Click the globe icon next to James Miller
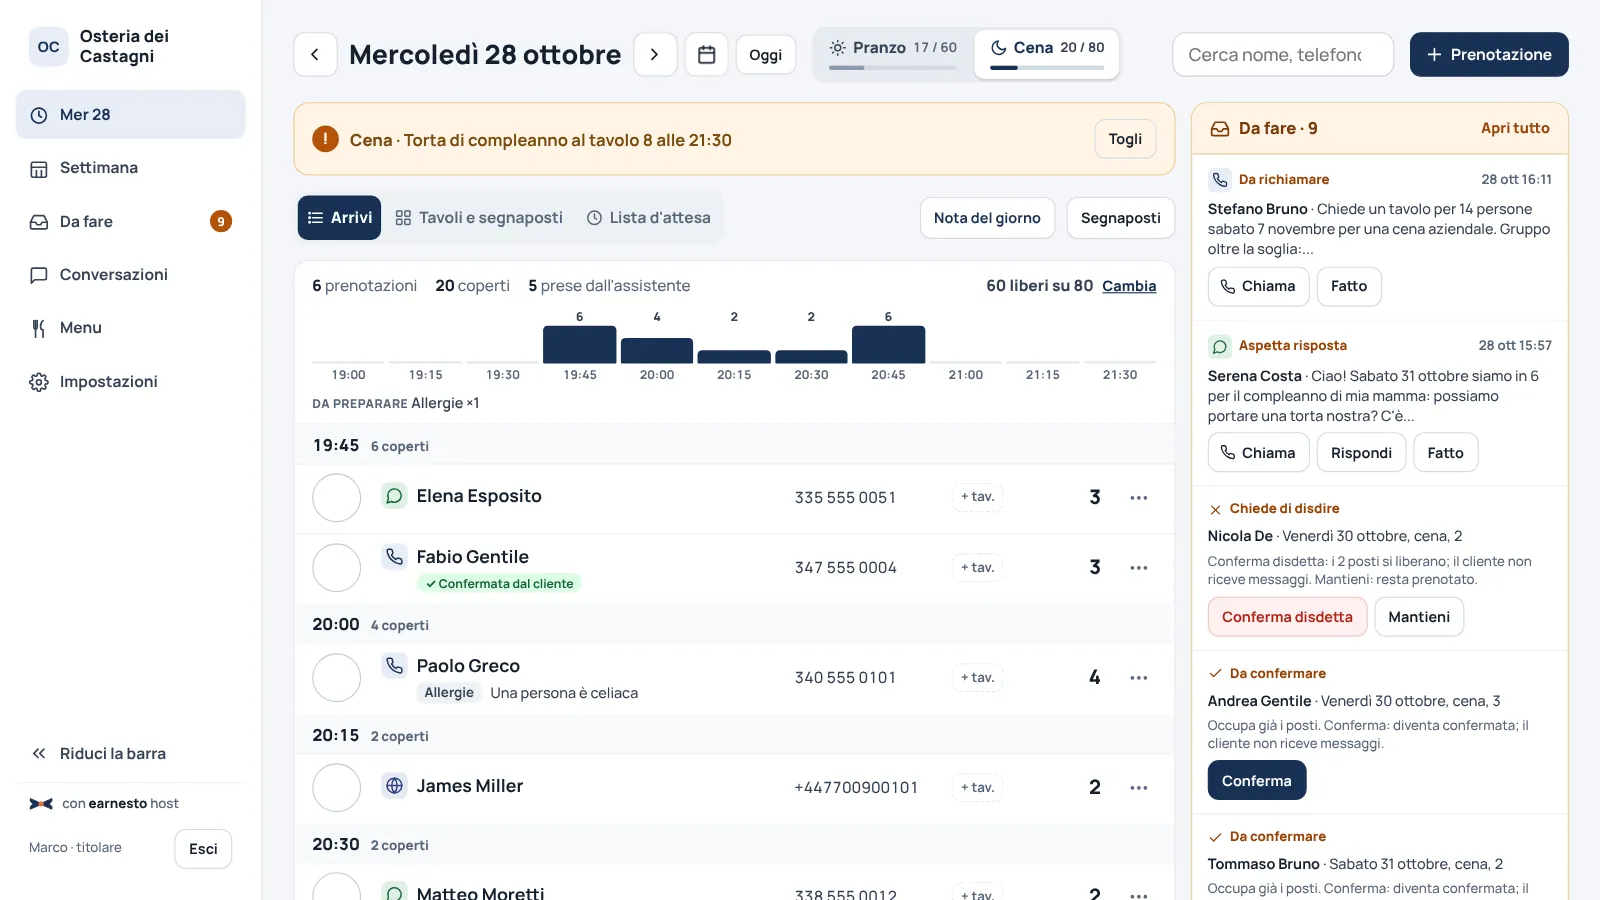 (395, 786)
